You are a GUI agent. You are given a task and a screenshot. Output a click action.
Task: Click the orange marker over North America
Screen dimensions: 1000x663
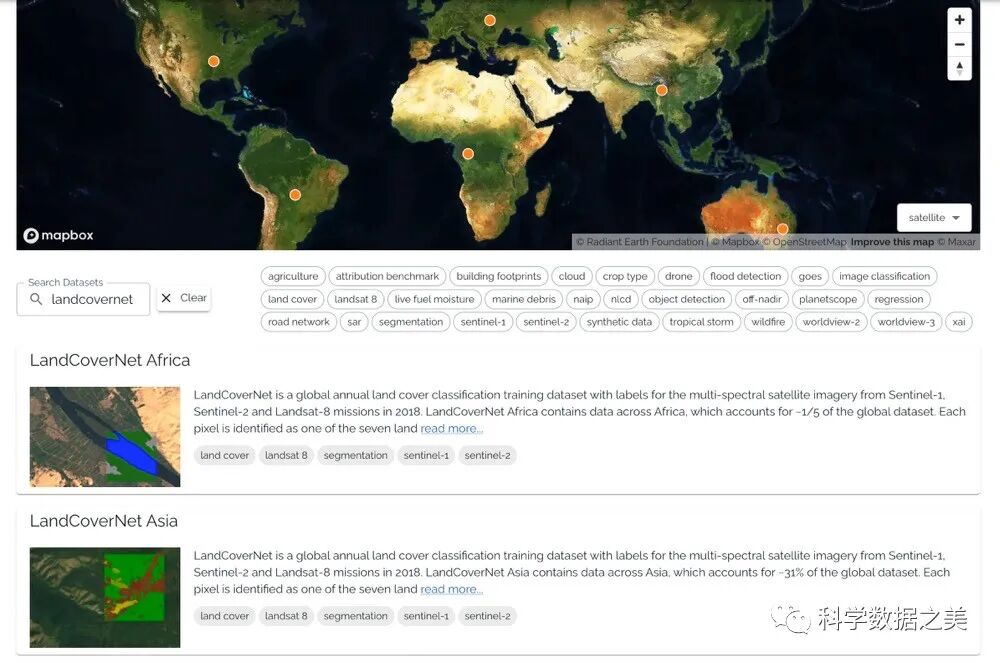213,62
